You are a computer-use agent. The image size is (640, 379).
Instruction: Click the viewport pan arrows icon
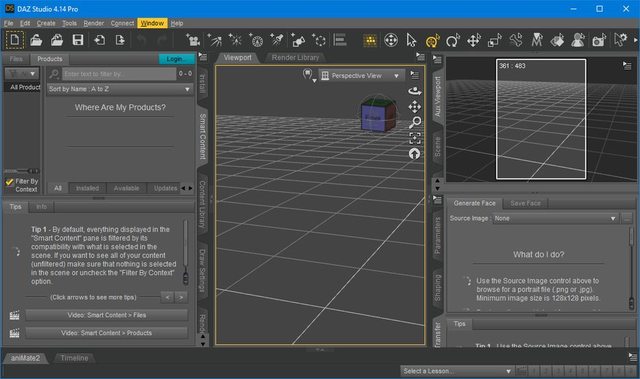(415, 107)
